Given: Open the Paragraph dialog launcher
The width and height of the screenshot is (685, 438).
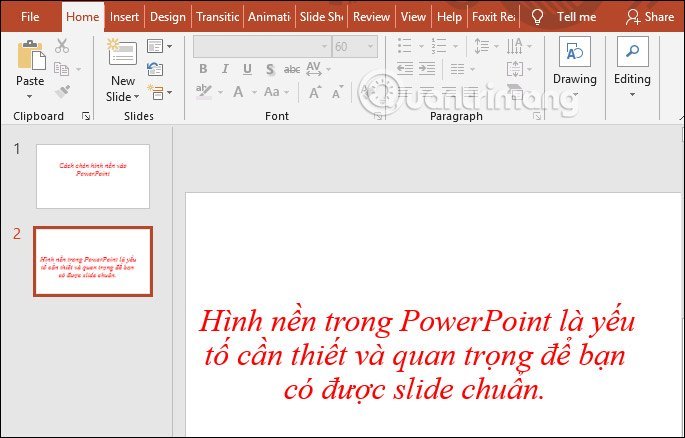Looking at the screenshot, I should pyautogui.click(x=537, y=116).
